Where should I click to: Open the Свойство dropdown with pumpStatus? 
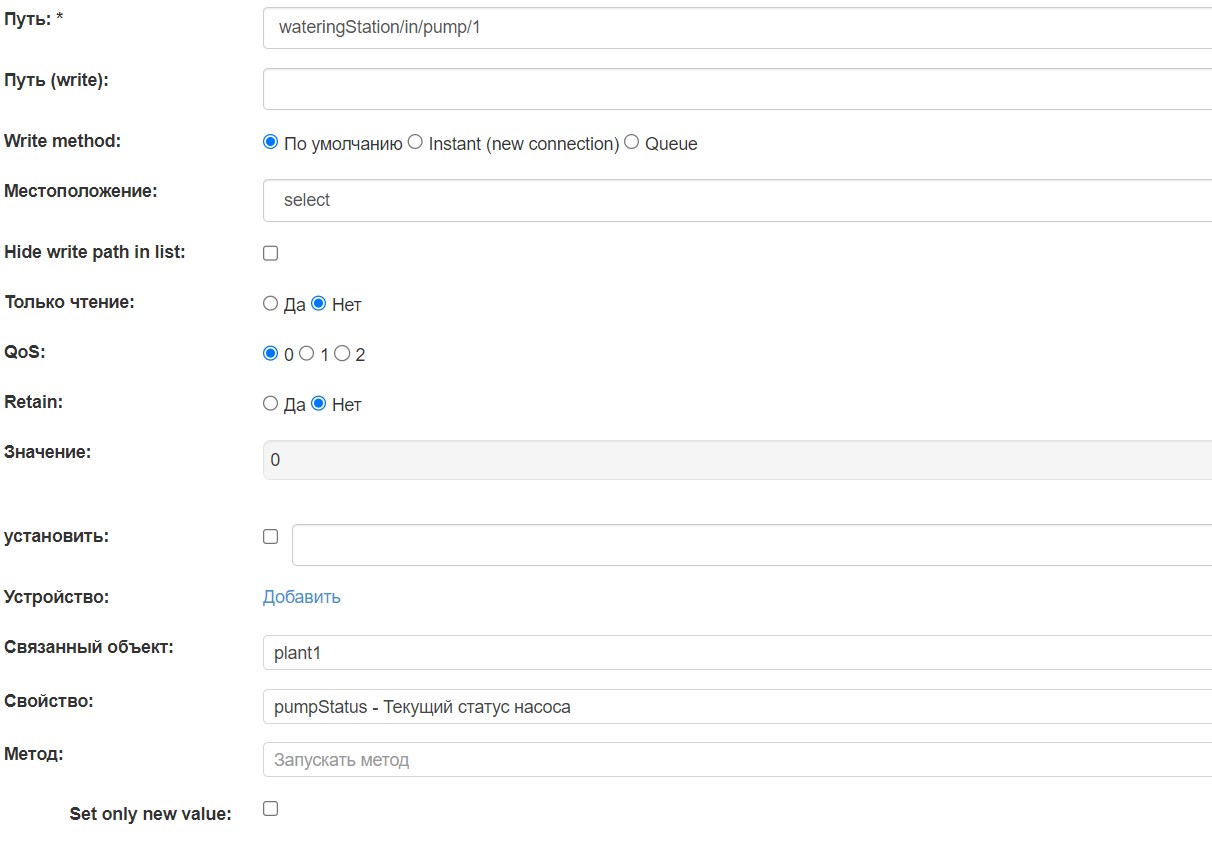600,706
